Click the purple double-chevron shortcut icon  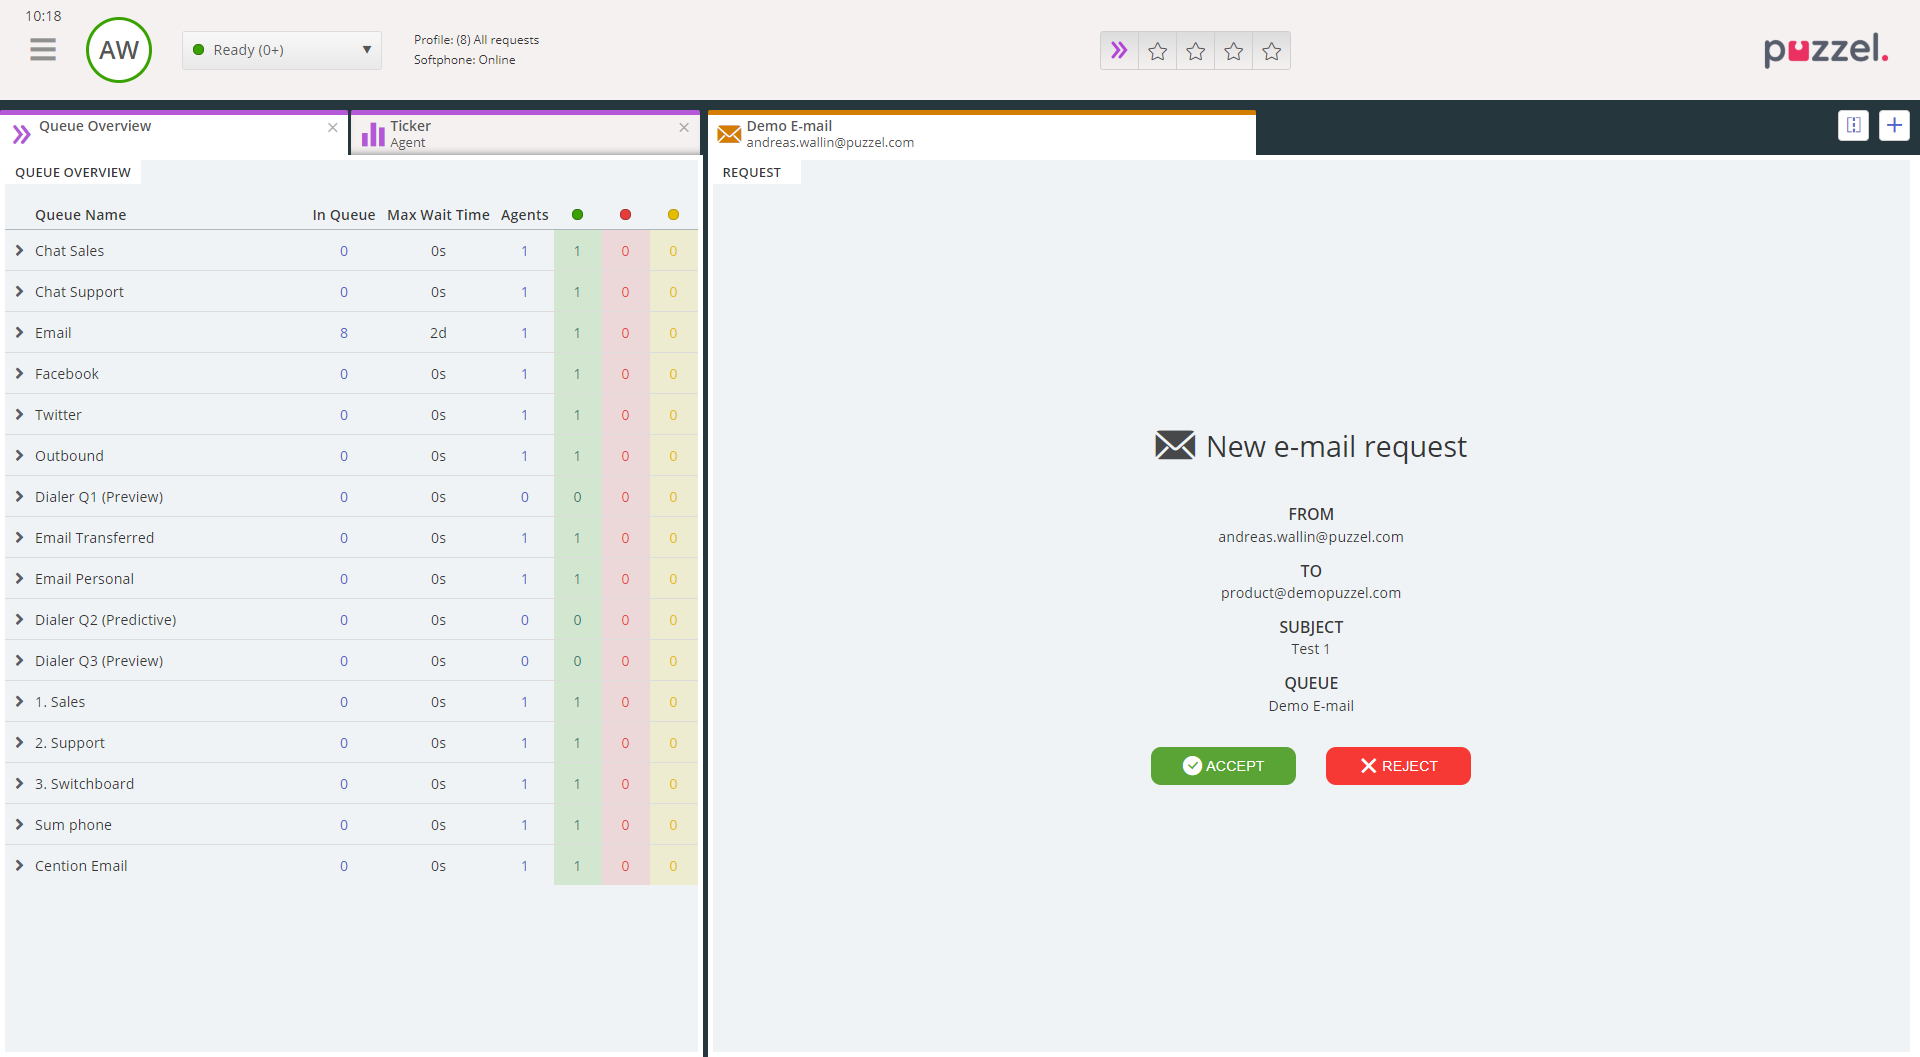[1119, 51]
